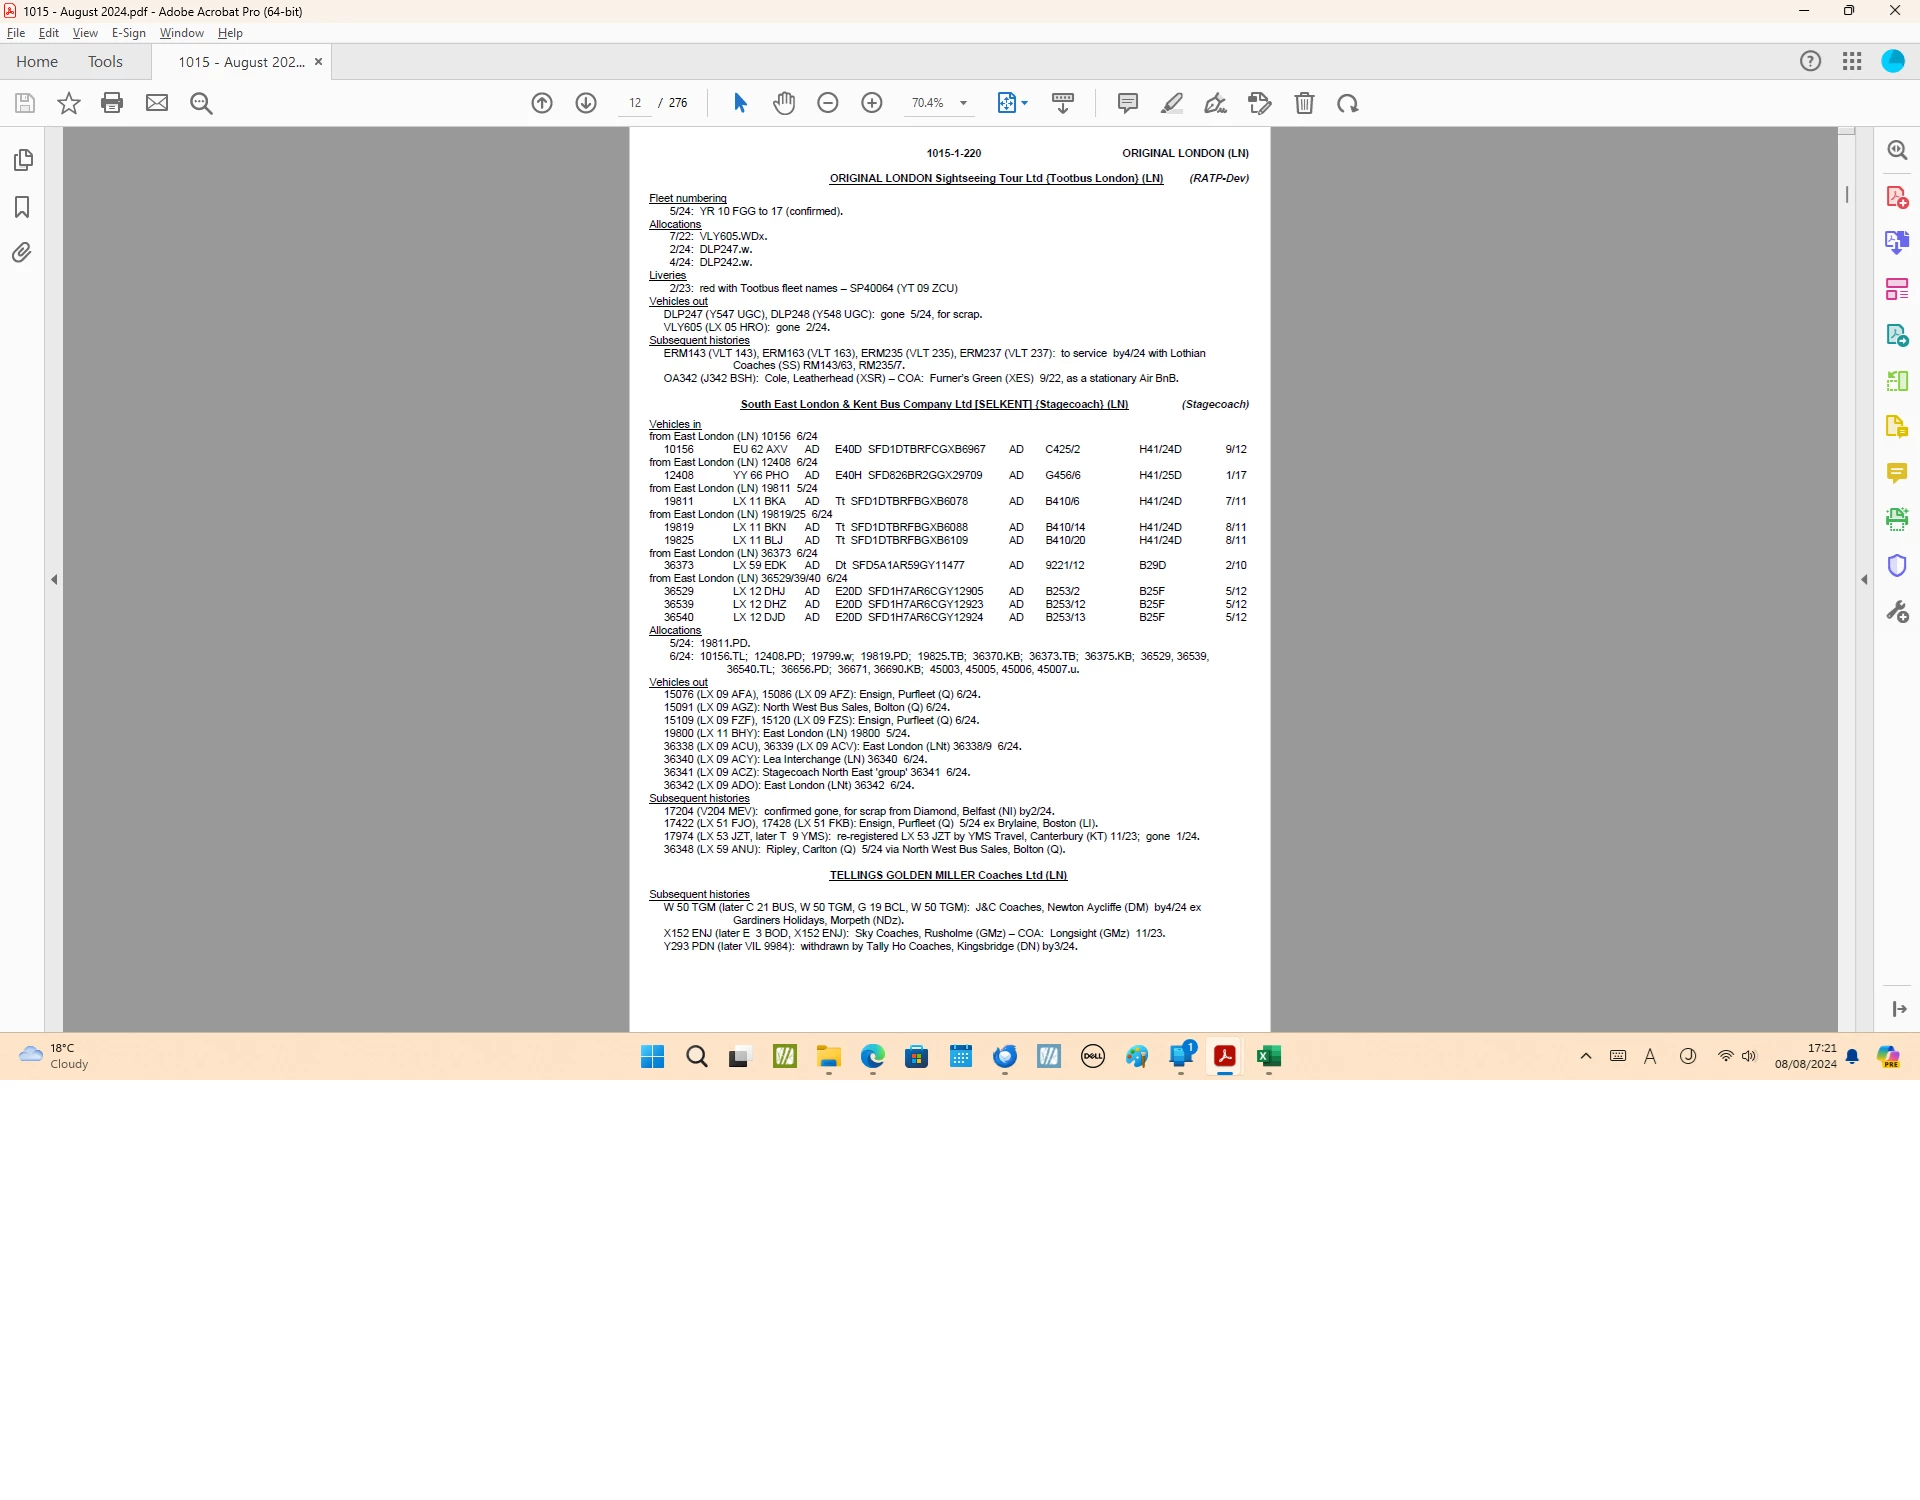Click the Zoom in plus icon
The image size is (1920, 1500).
coord(872,103)
